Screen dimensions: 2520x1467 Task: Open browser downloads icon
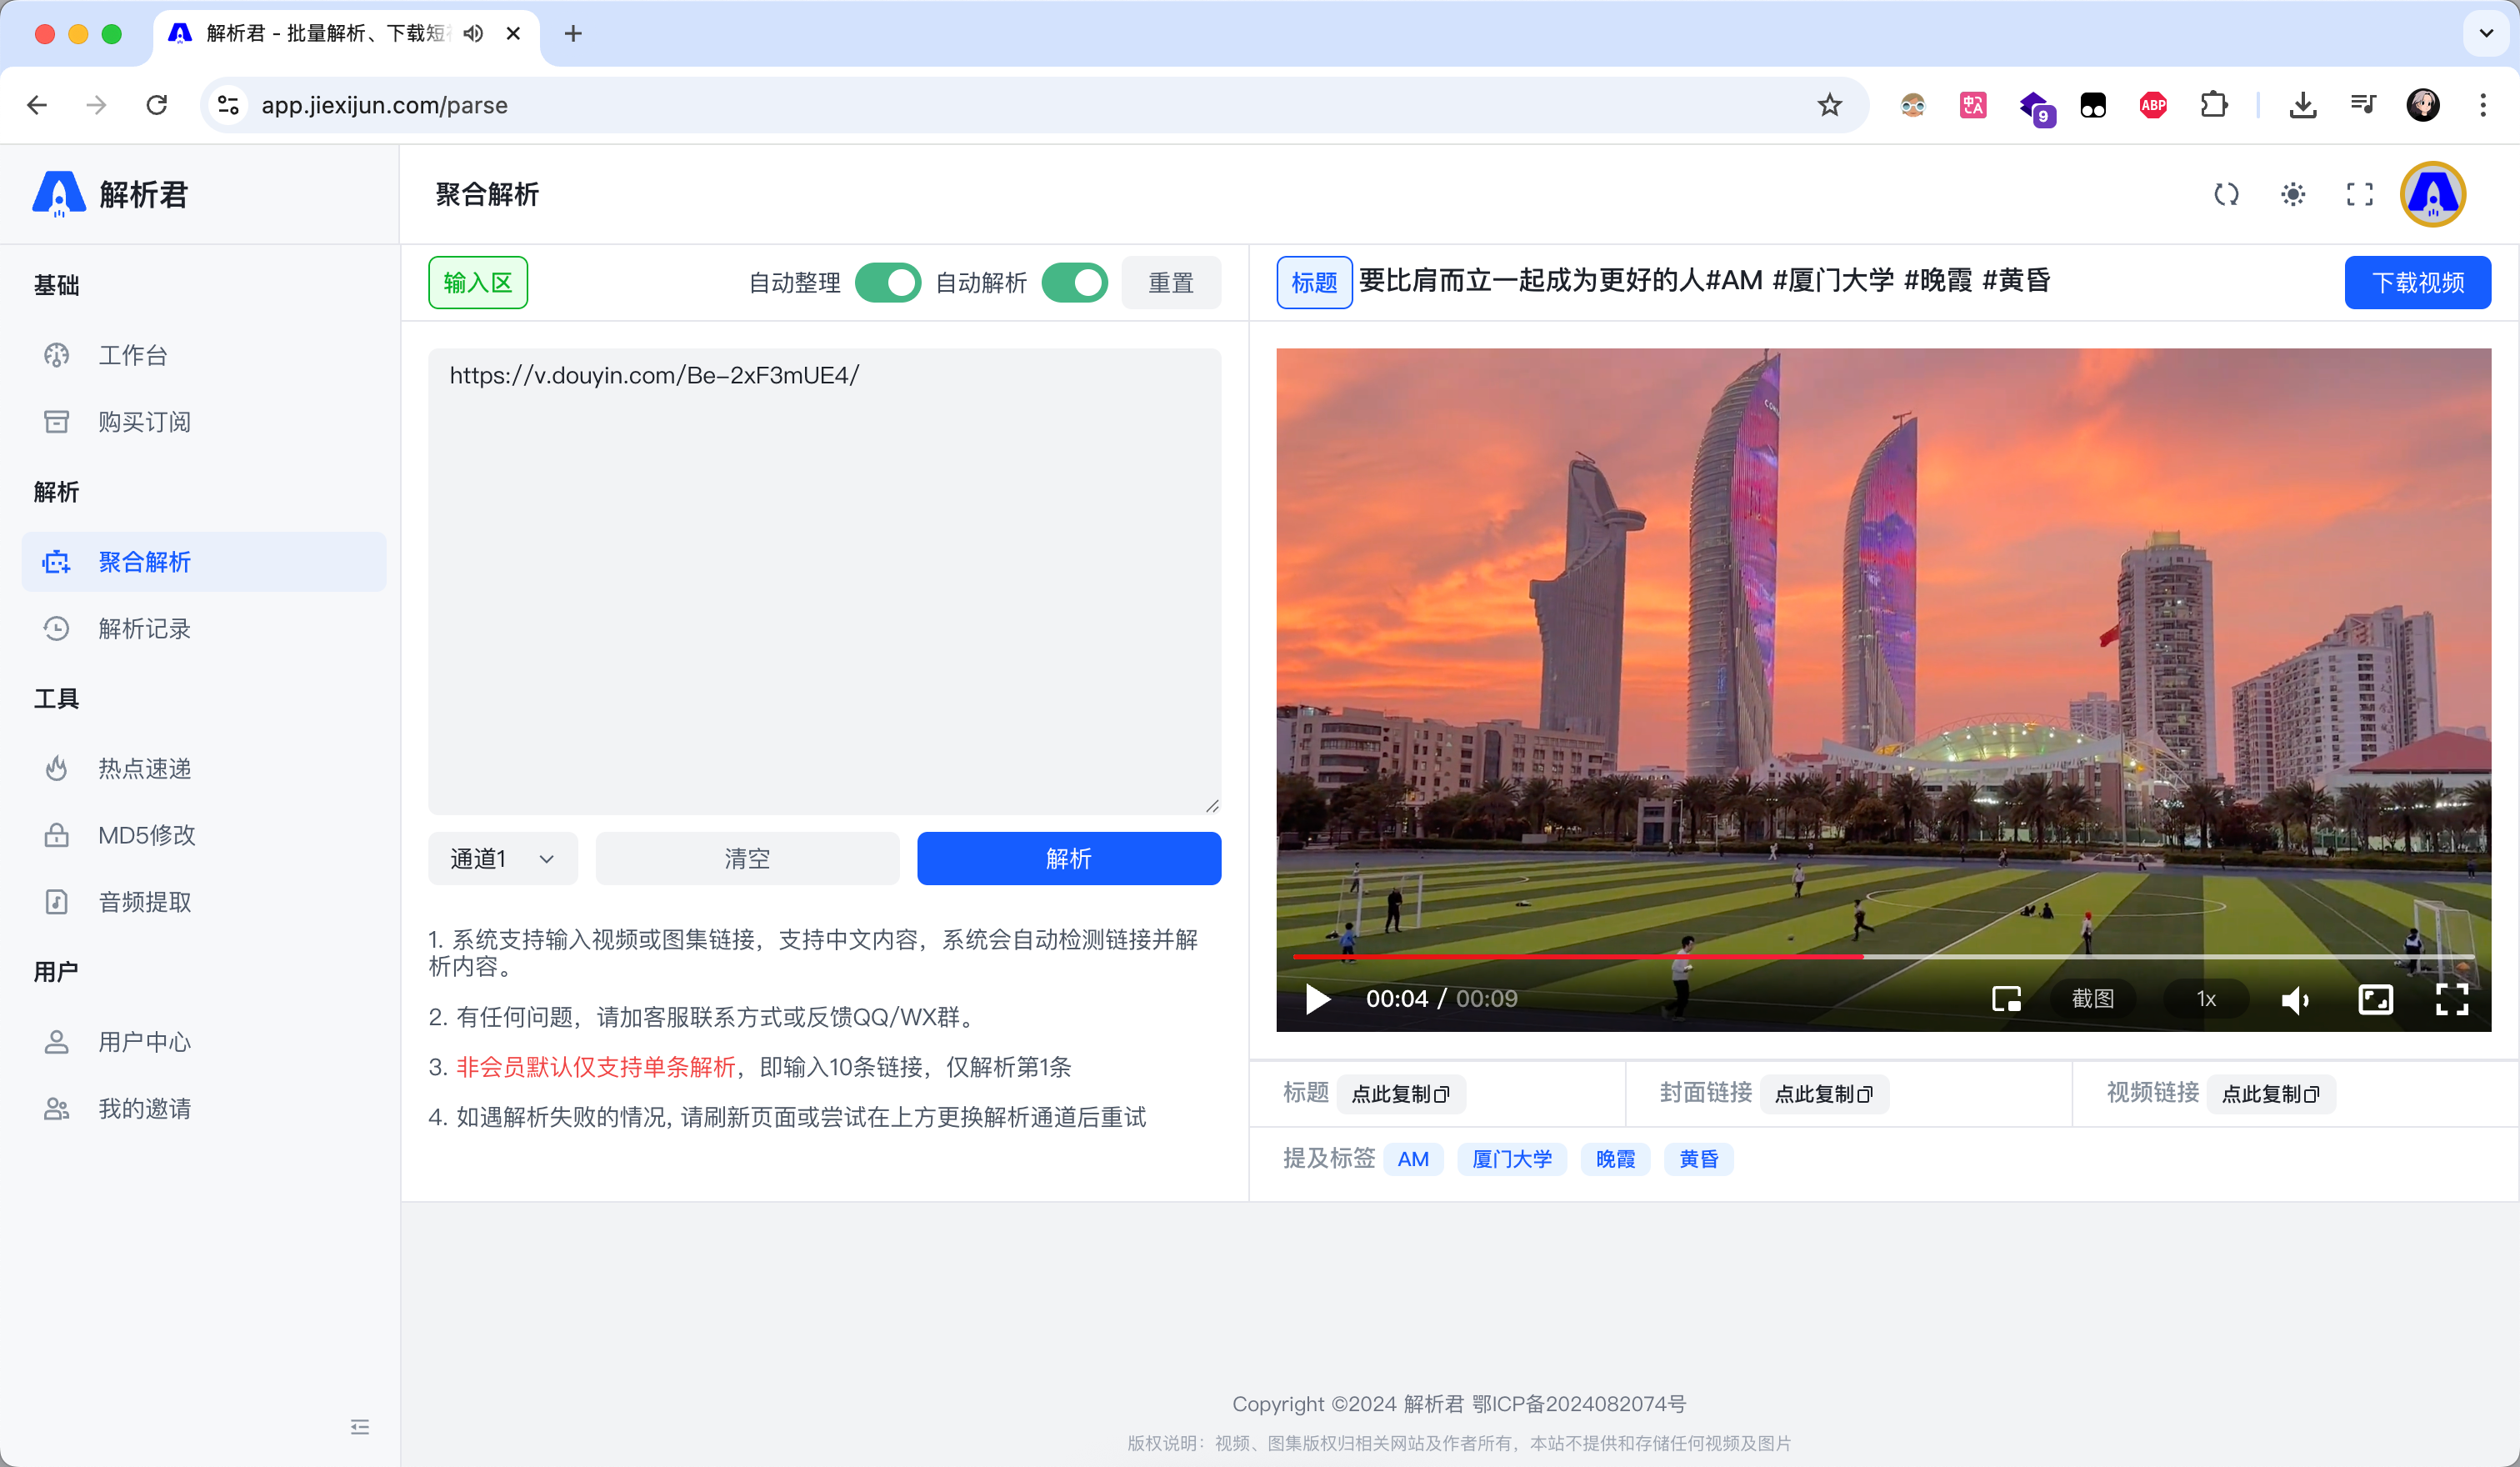[x=2303, y=105]
